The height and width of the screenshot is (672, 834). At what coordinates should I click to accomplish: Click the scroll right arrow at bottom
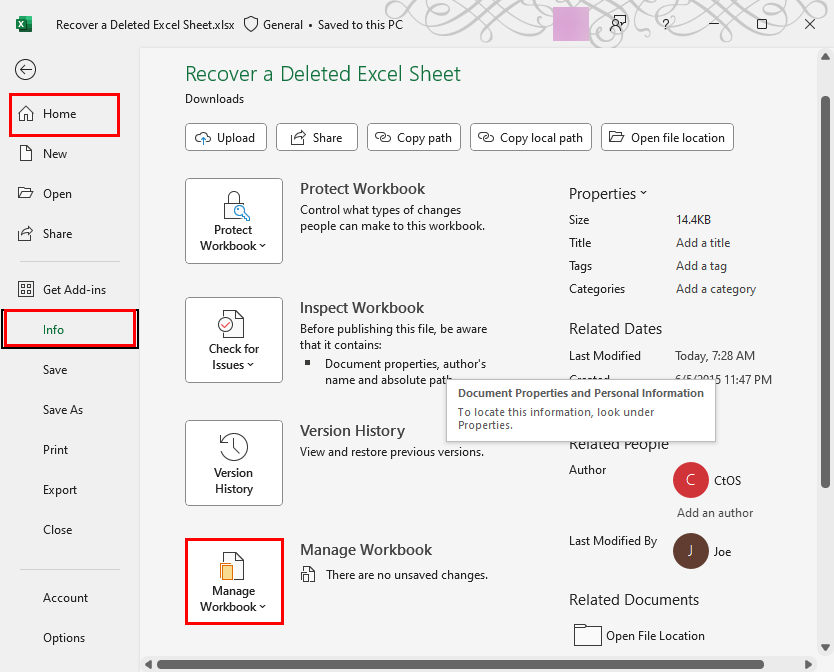tap(808, 664)
